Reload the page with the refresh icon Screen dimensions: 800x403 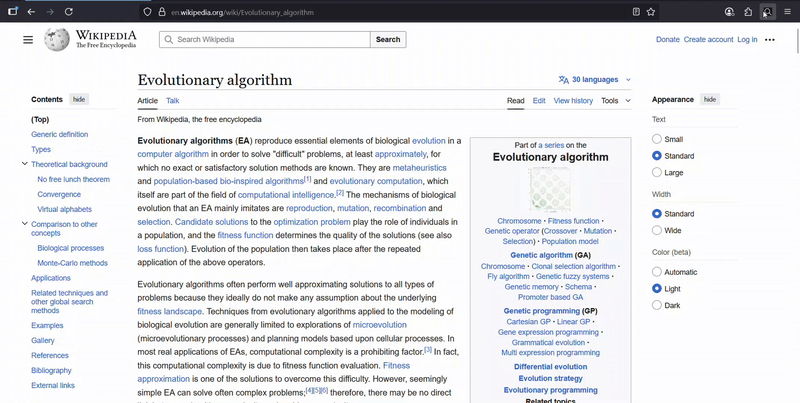[x=68, y=12]
